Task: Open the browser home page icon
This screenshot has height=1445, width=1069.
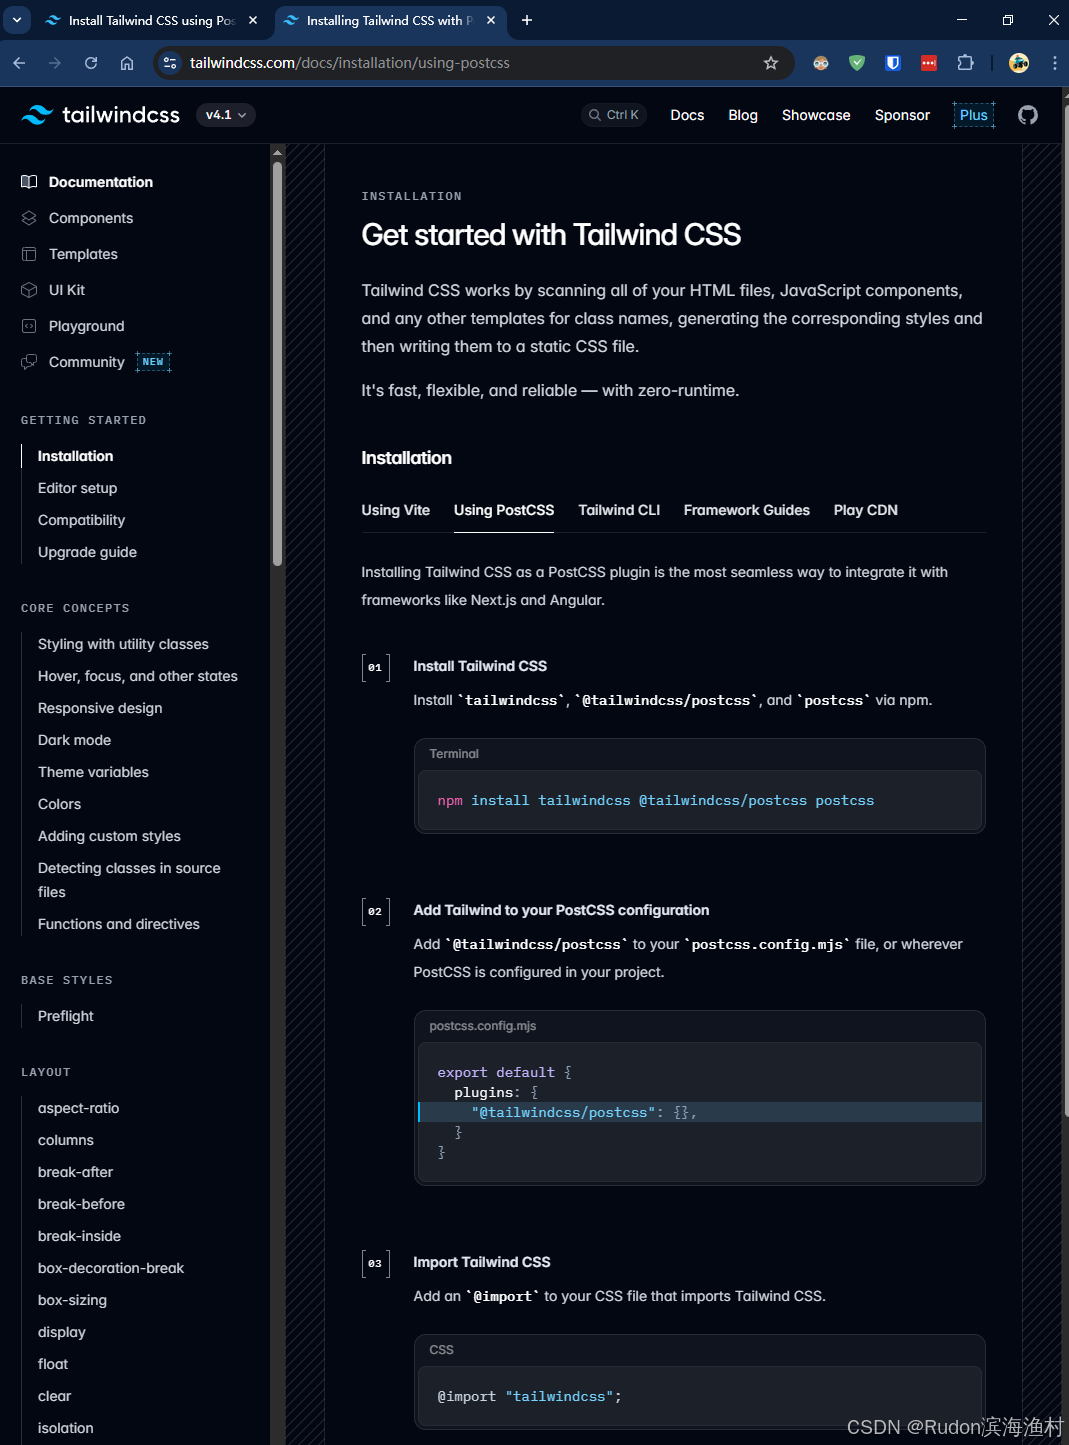Action: 127,63
